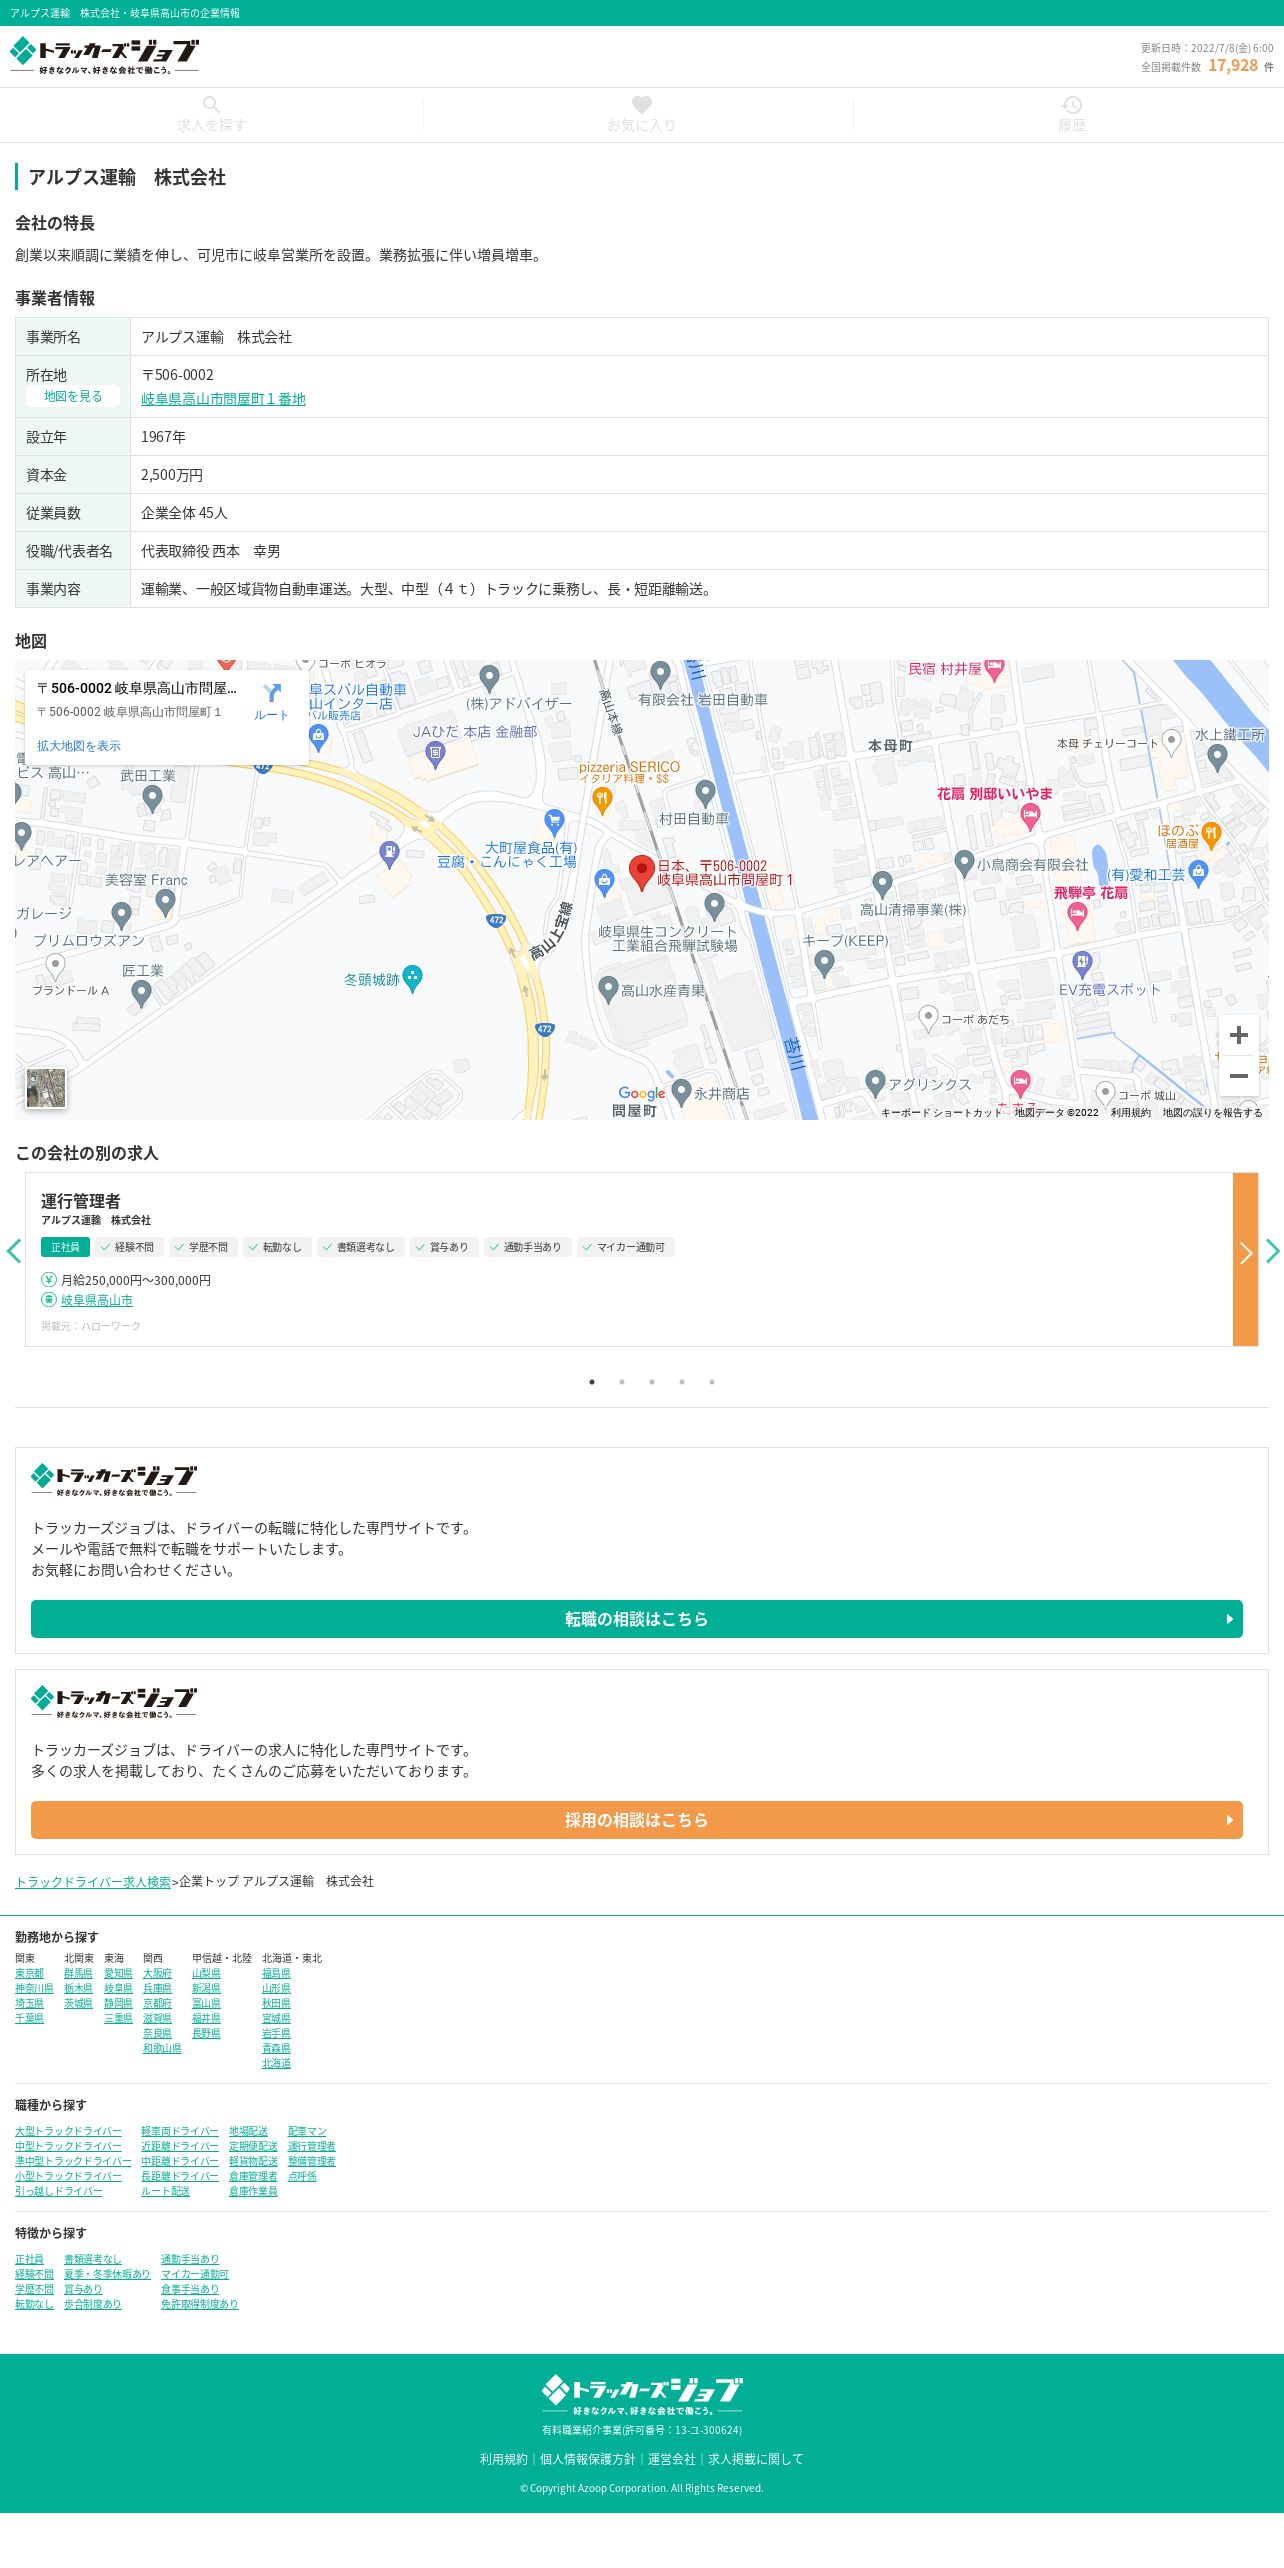1284x2568 pixels.
Task: Open 倉庫作業員 job type link
Action: [253, 2191]
